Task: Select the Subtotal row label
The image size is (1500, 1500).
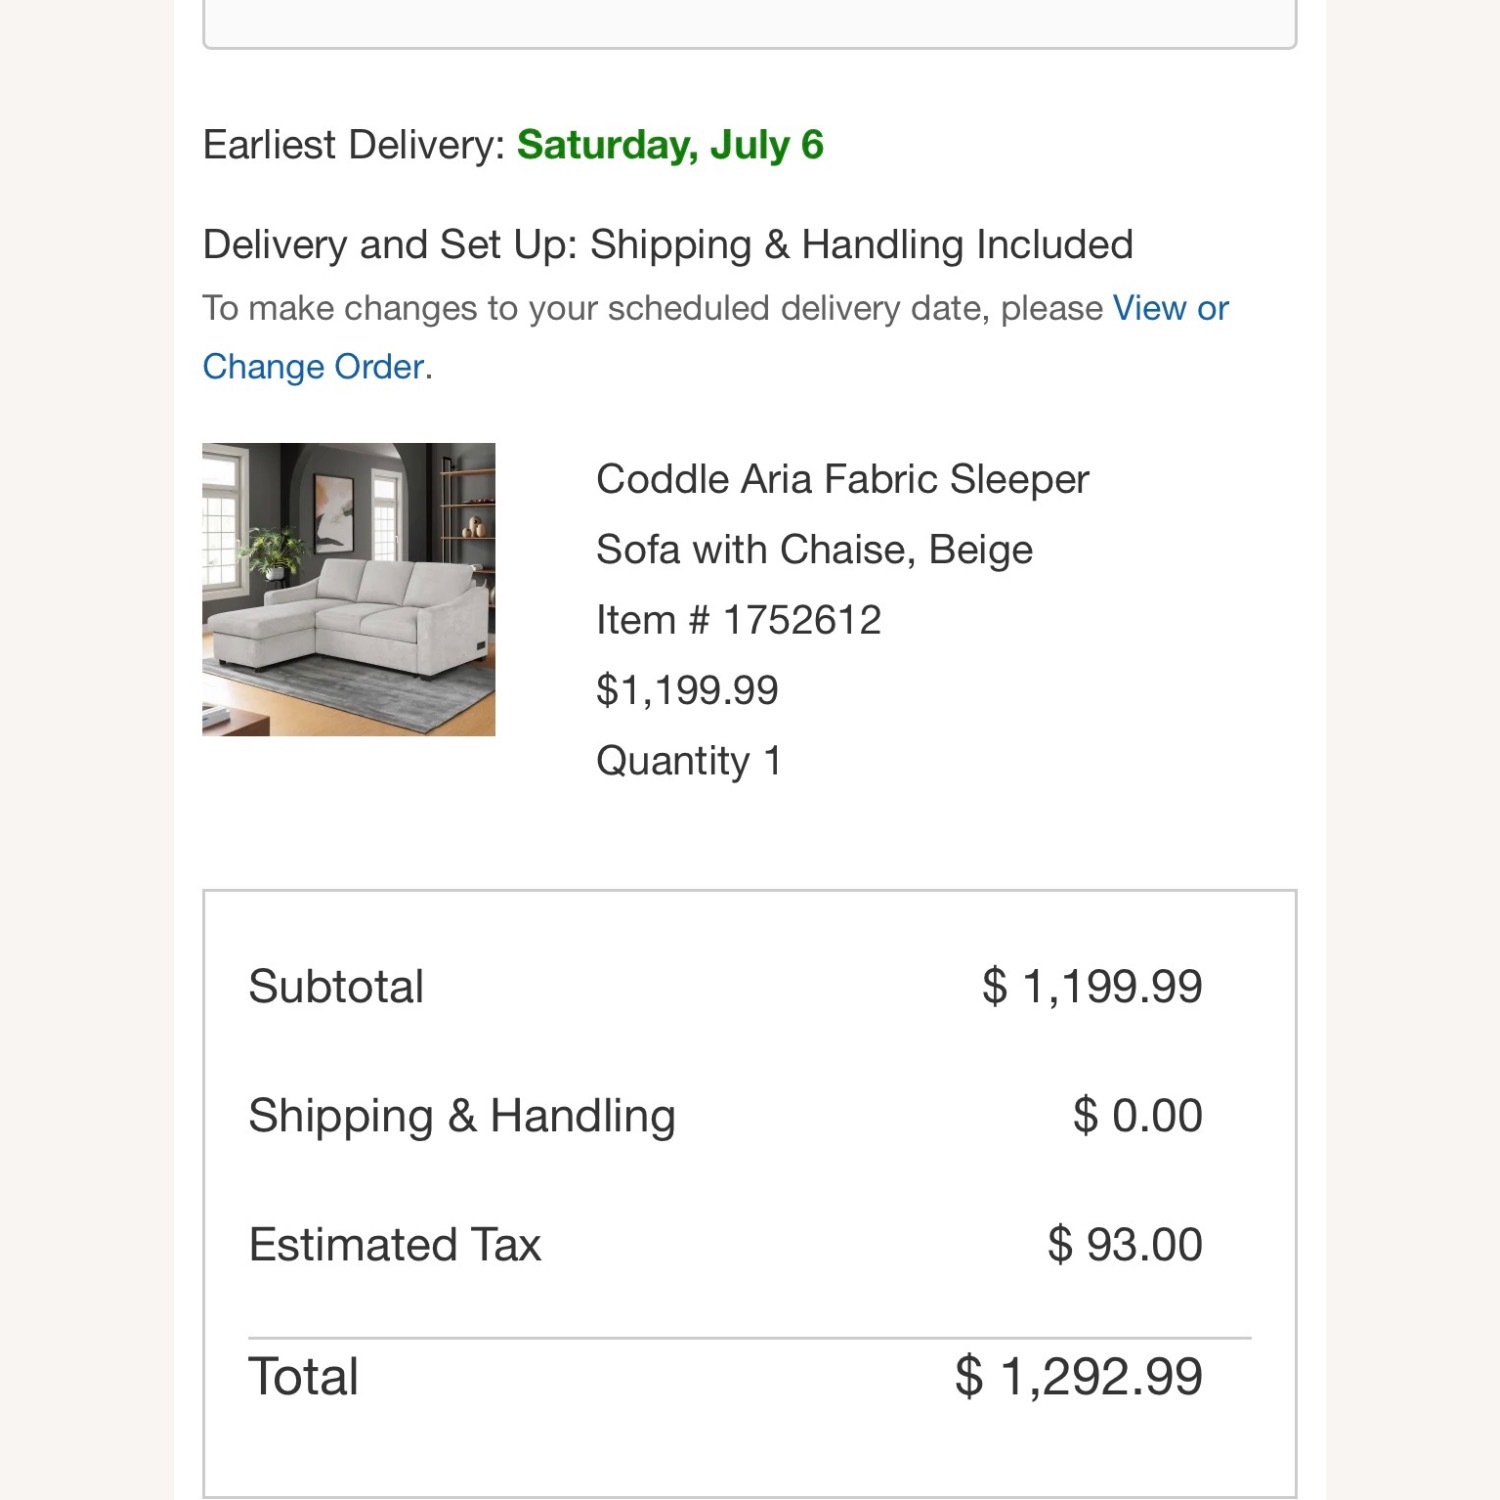Action: [337, 985]
